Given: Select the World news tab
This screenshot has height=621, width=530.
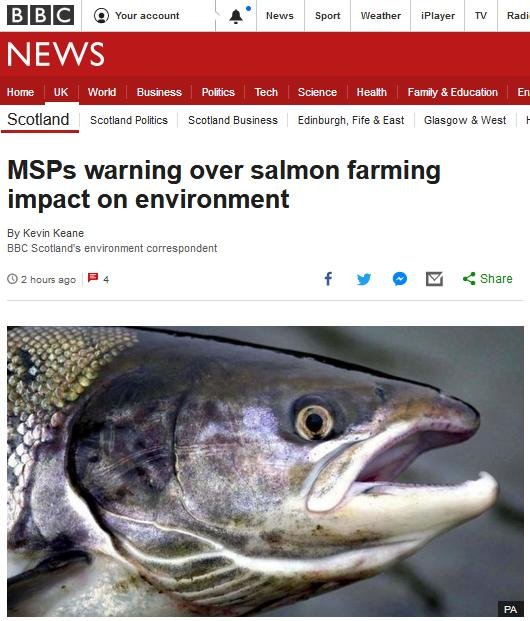Looking at the screenshot, I should tap(102, 92).
